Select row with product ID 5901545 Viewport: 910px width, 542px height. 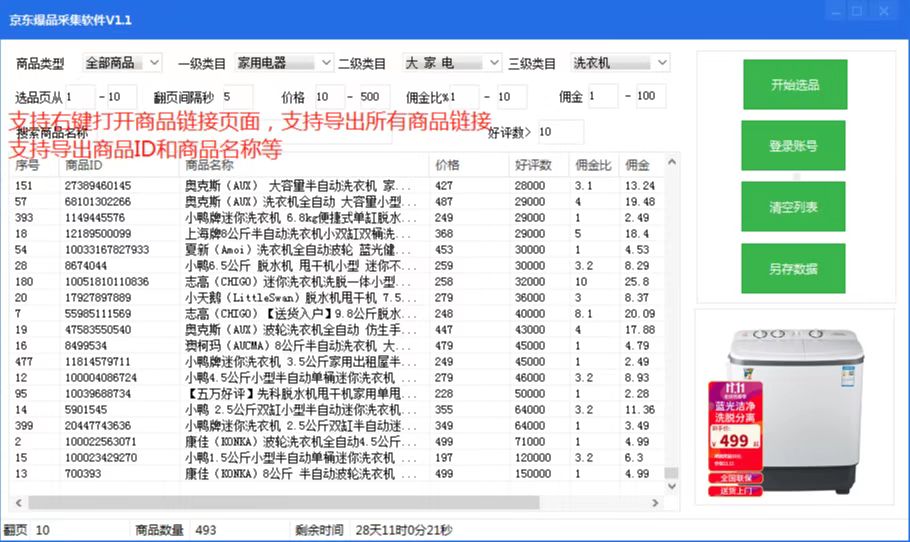click(337, 409)
